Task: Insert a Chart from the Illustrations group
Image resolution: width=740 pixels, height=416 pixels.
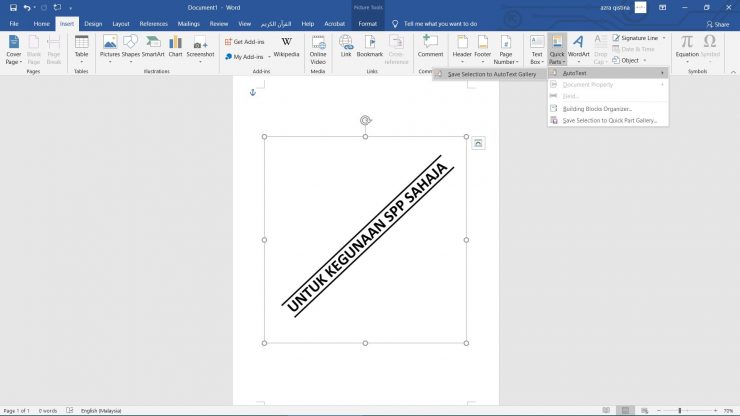Action: point(175,47)
